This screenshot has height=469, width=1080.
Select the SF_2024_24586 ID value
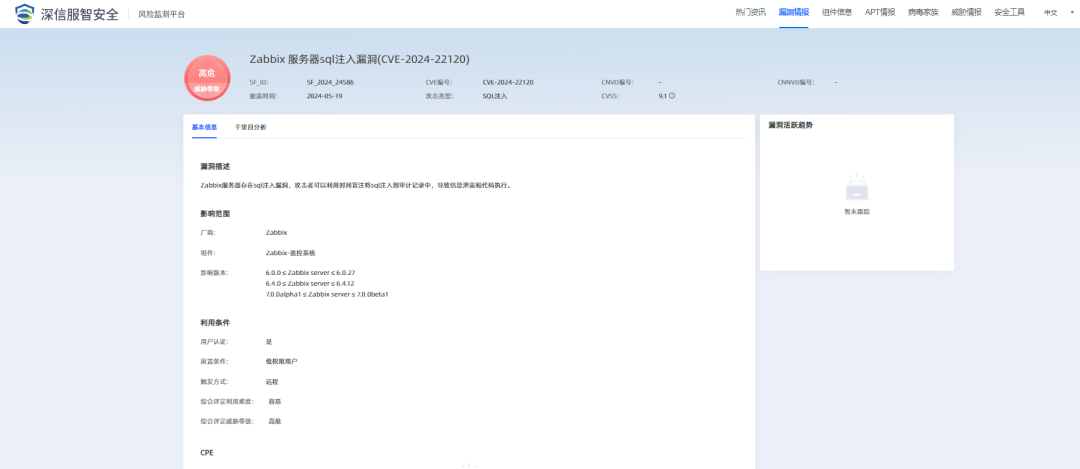[330, 82]
